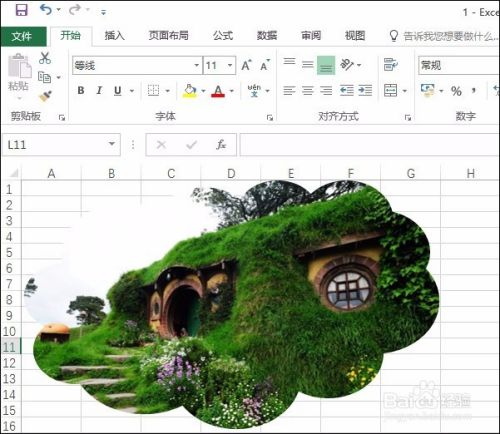500x434 pixels.
Task: Toggle Underline formatting
Action: [118, 91]
